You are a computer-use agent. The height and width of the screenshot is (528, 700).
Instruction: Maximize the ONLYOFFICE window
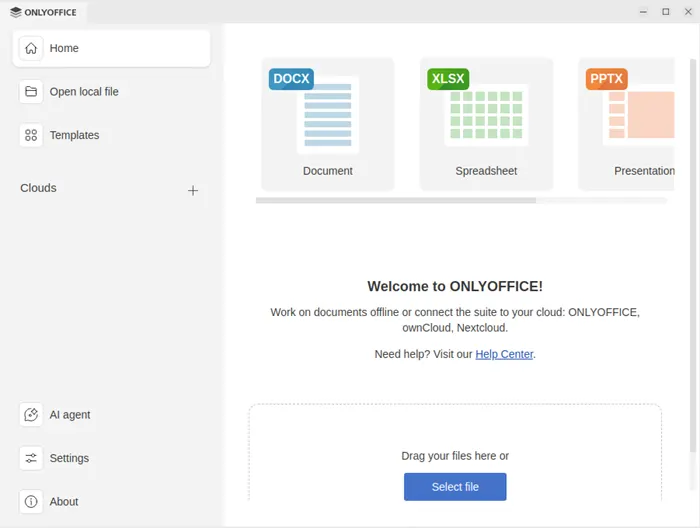pyautogui.click(x=666, y=12)
